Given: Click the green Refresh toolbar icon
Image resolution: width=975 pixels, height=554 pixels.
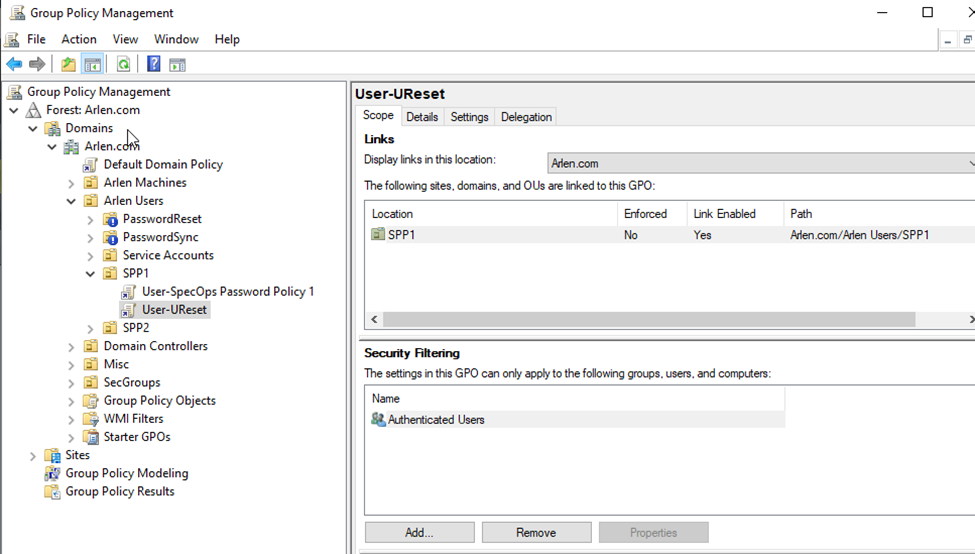Looking at the screenshot, I should tap(123, 64).
